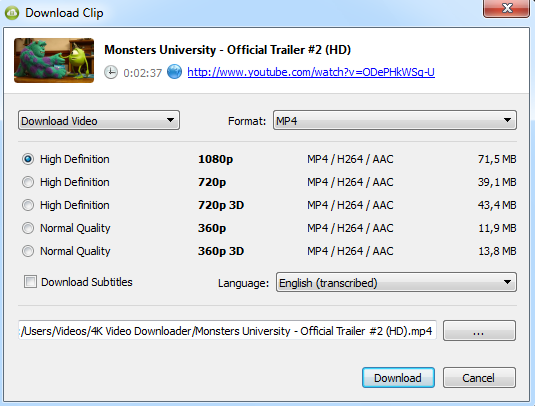Click the Monsters University video thumbnail
The width and height of the screenshot is (535, 406).
tap(54, 60)
